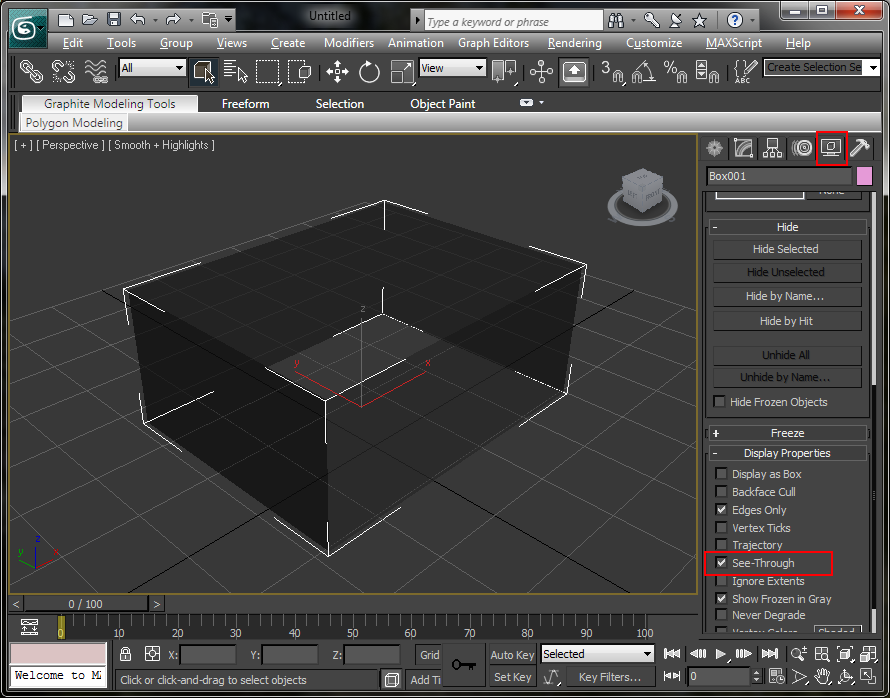This screenshot has width=890, height=698.
Task: Click the Hide Selected button
Action: [x=786, y=249]
